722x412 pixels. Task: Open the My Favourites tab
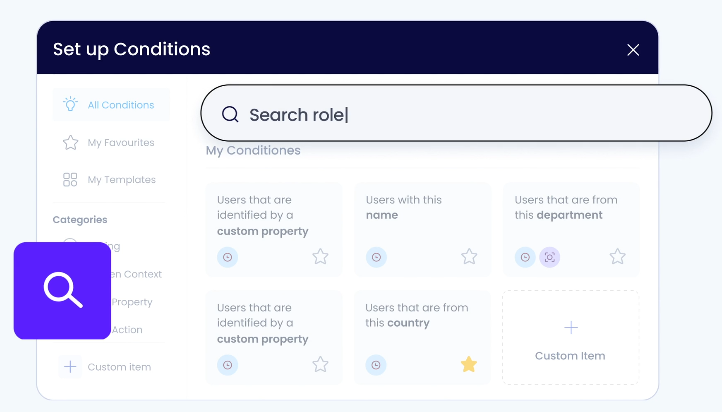109,143
